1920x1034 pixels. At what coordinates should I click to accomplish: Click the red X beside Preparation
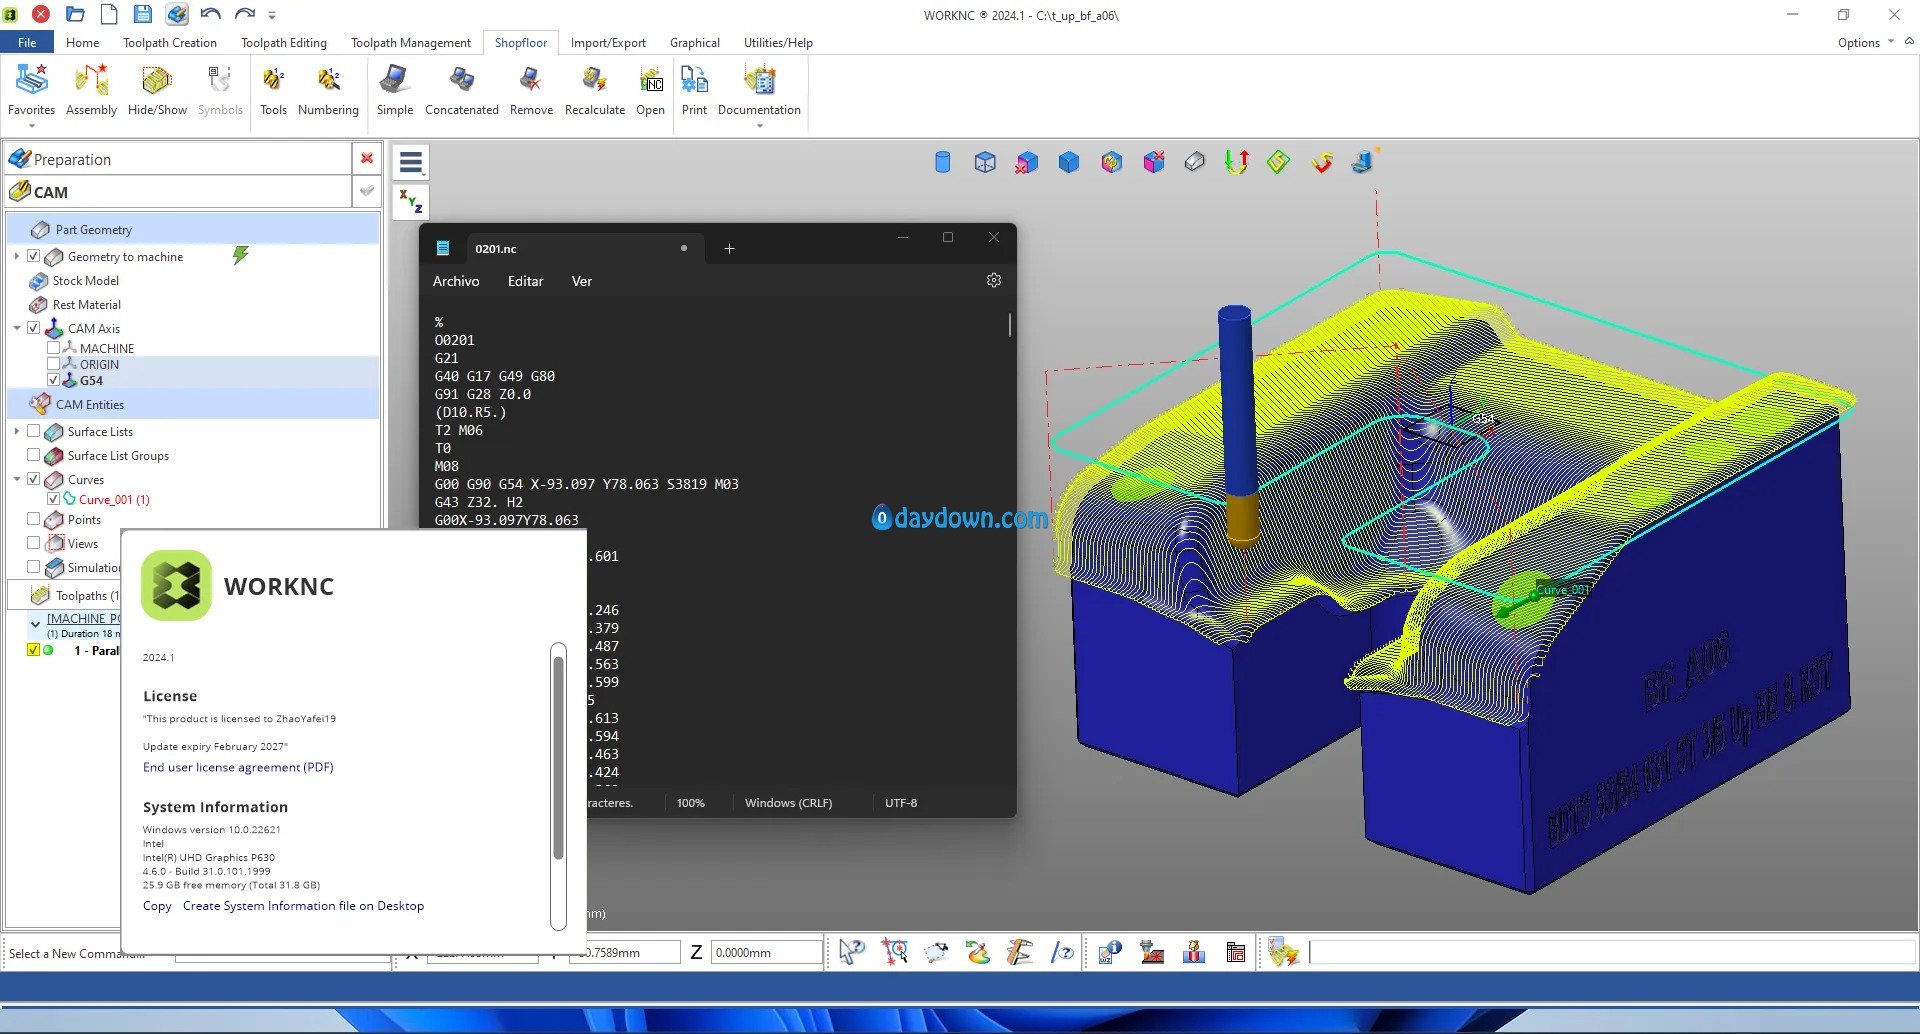tap(367, 158)
